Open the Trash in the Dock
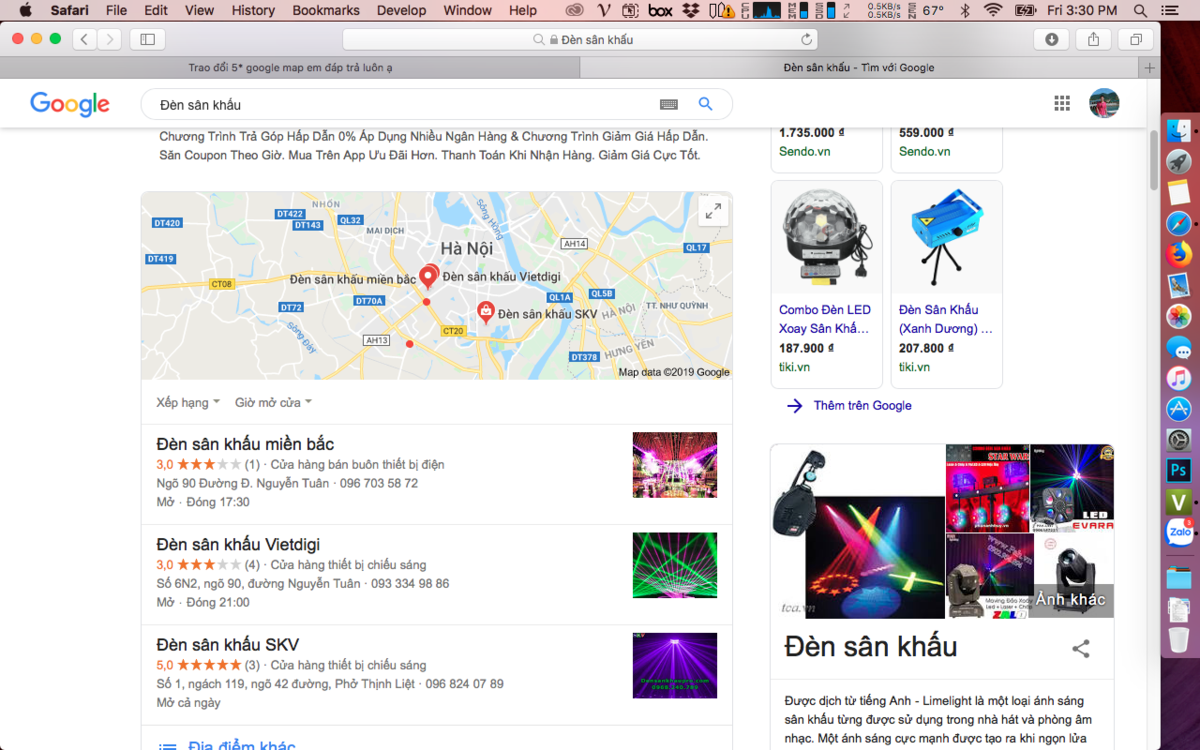Viewport: 1200px width, 750px height. tap(1179, 640)
